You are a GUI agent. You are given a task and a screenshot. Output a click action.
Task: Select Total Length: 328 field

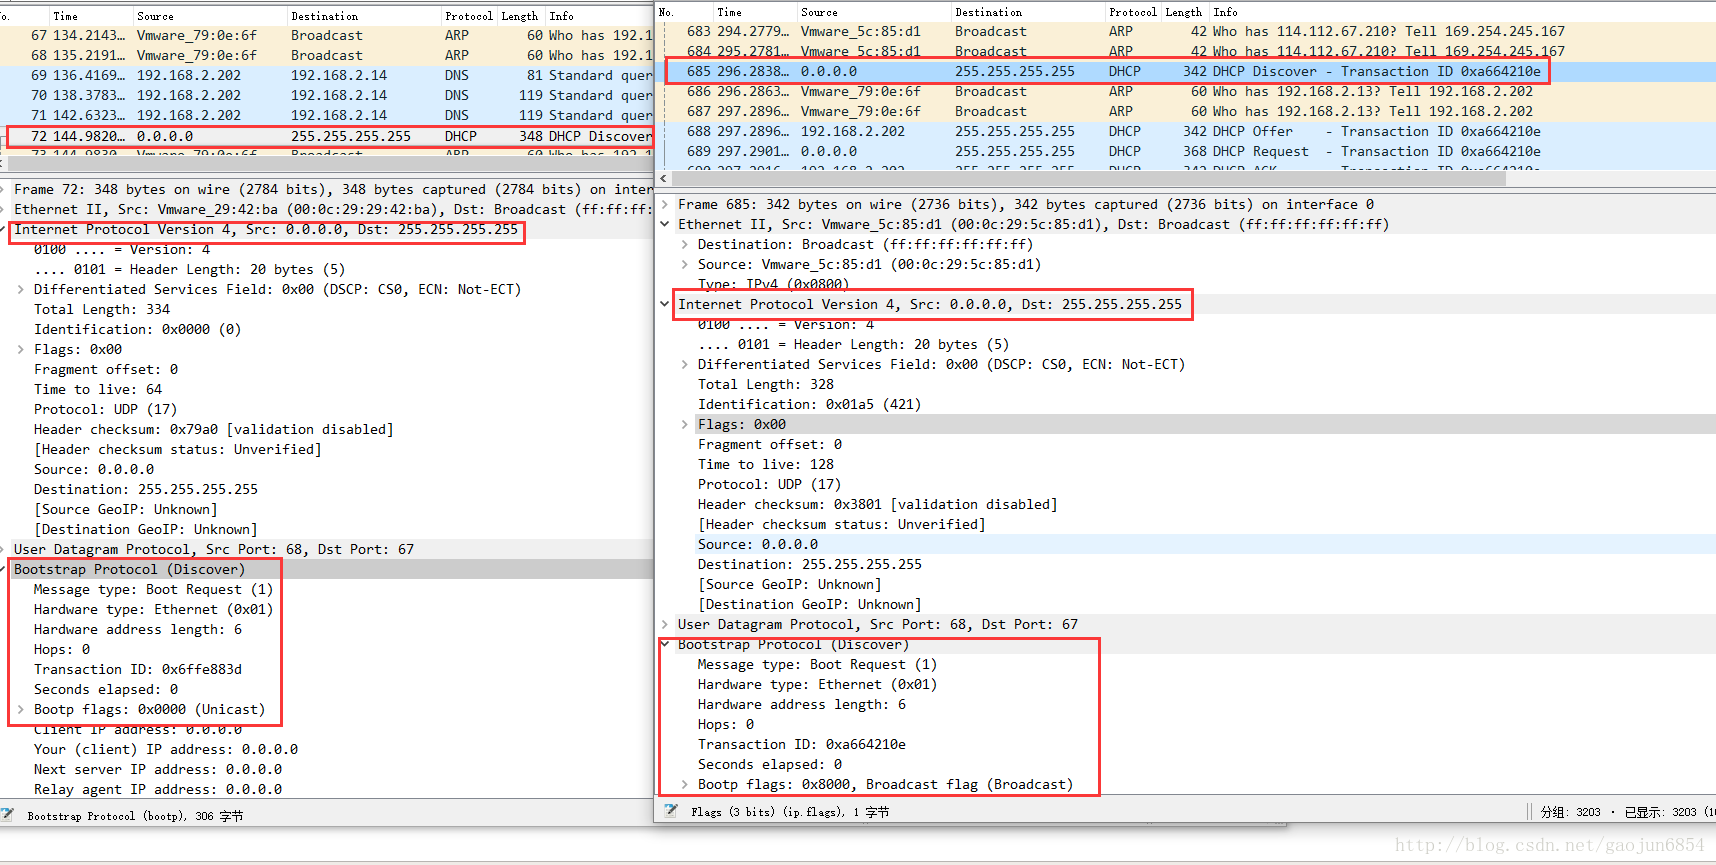coord(766,384)
